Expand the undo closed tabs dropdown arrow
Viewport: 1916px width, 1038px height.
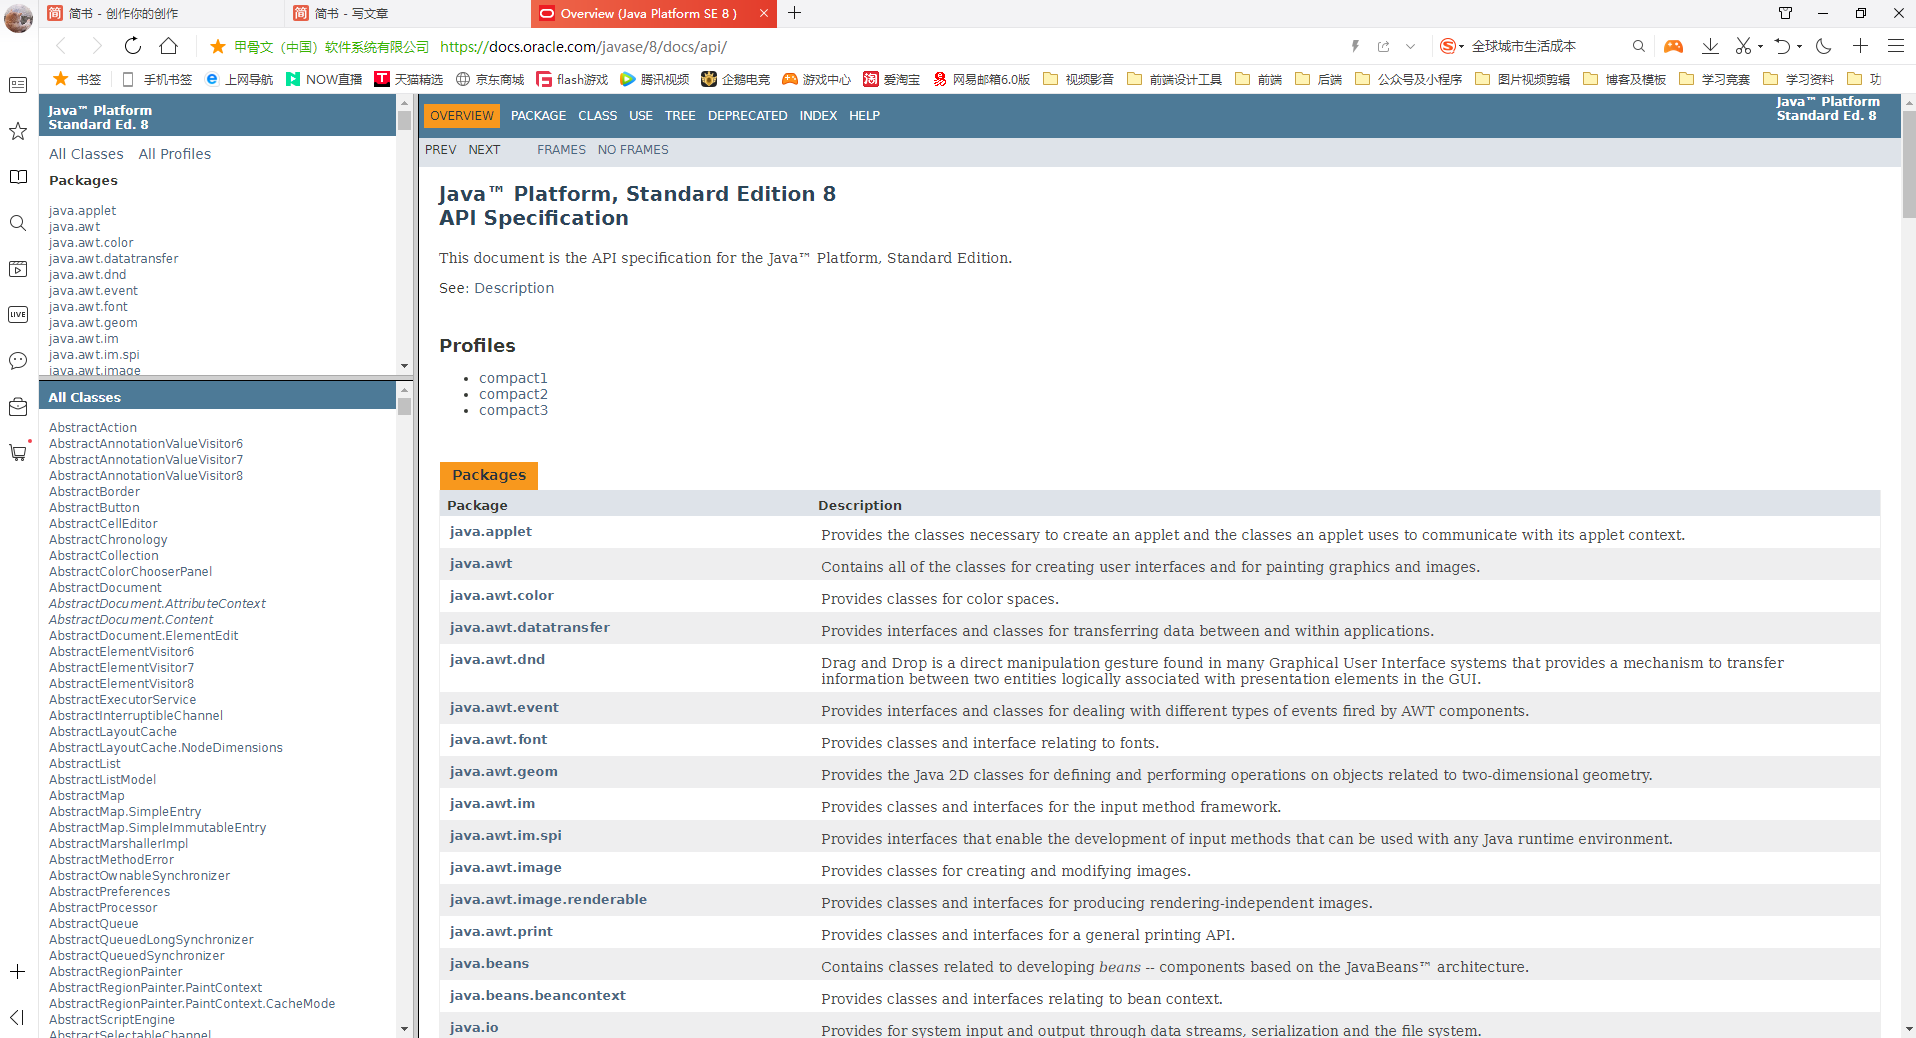point(1799,46)
